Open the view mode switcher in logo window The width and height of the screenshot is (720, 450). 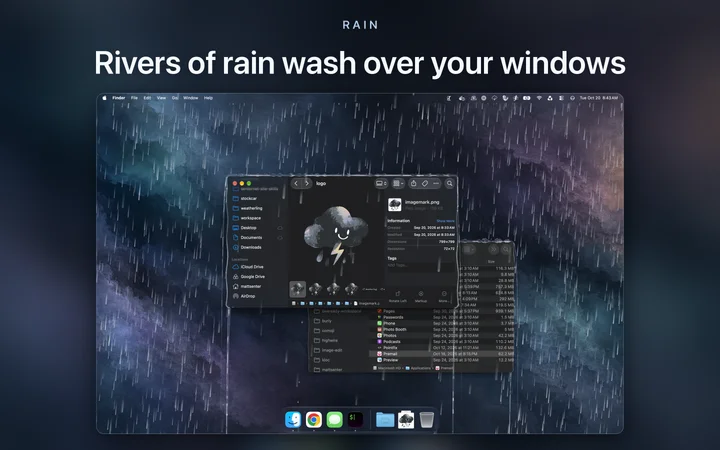pyautogui.click(x=381, y=183)
